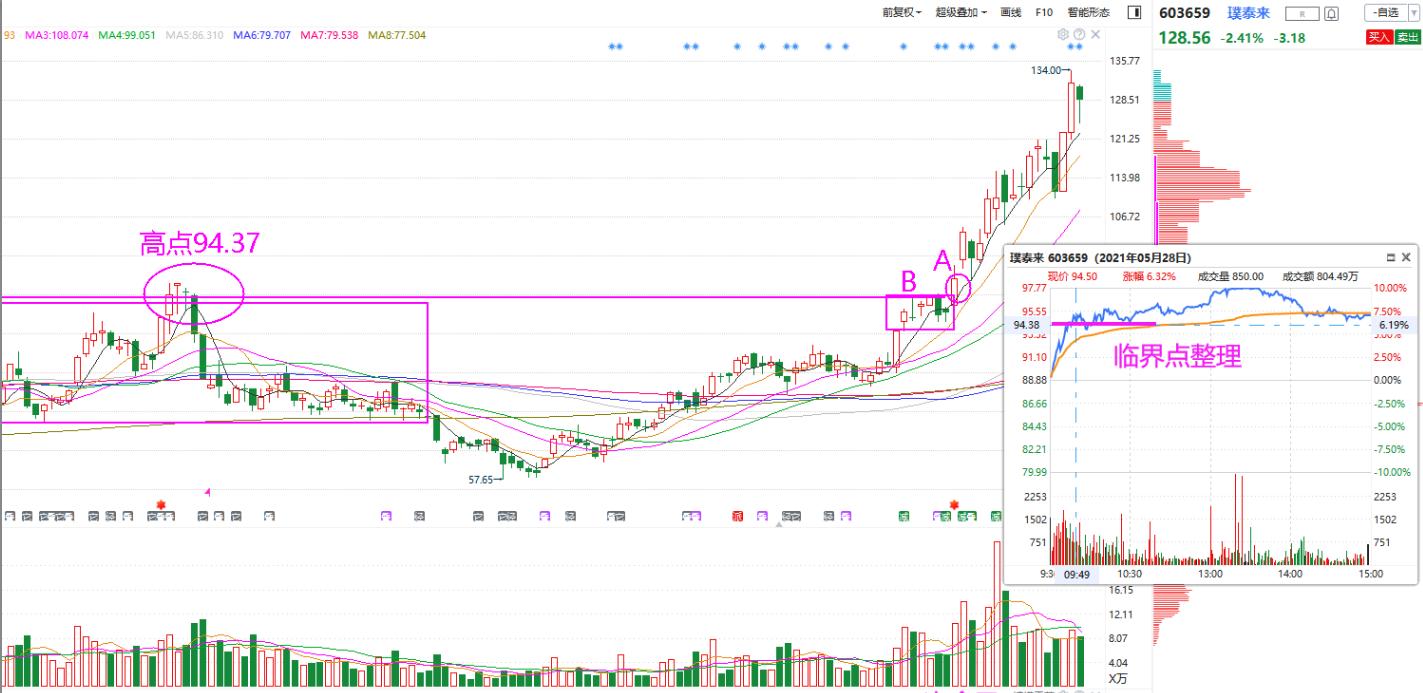The width and height of the screenshot is (1423, 693).
Task: Select the 画线 drawing tool menu
Action: tap(1011, 13)
